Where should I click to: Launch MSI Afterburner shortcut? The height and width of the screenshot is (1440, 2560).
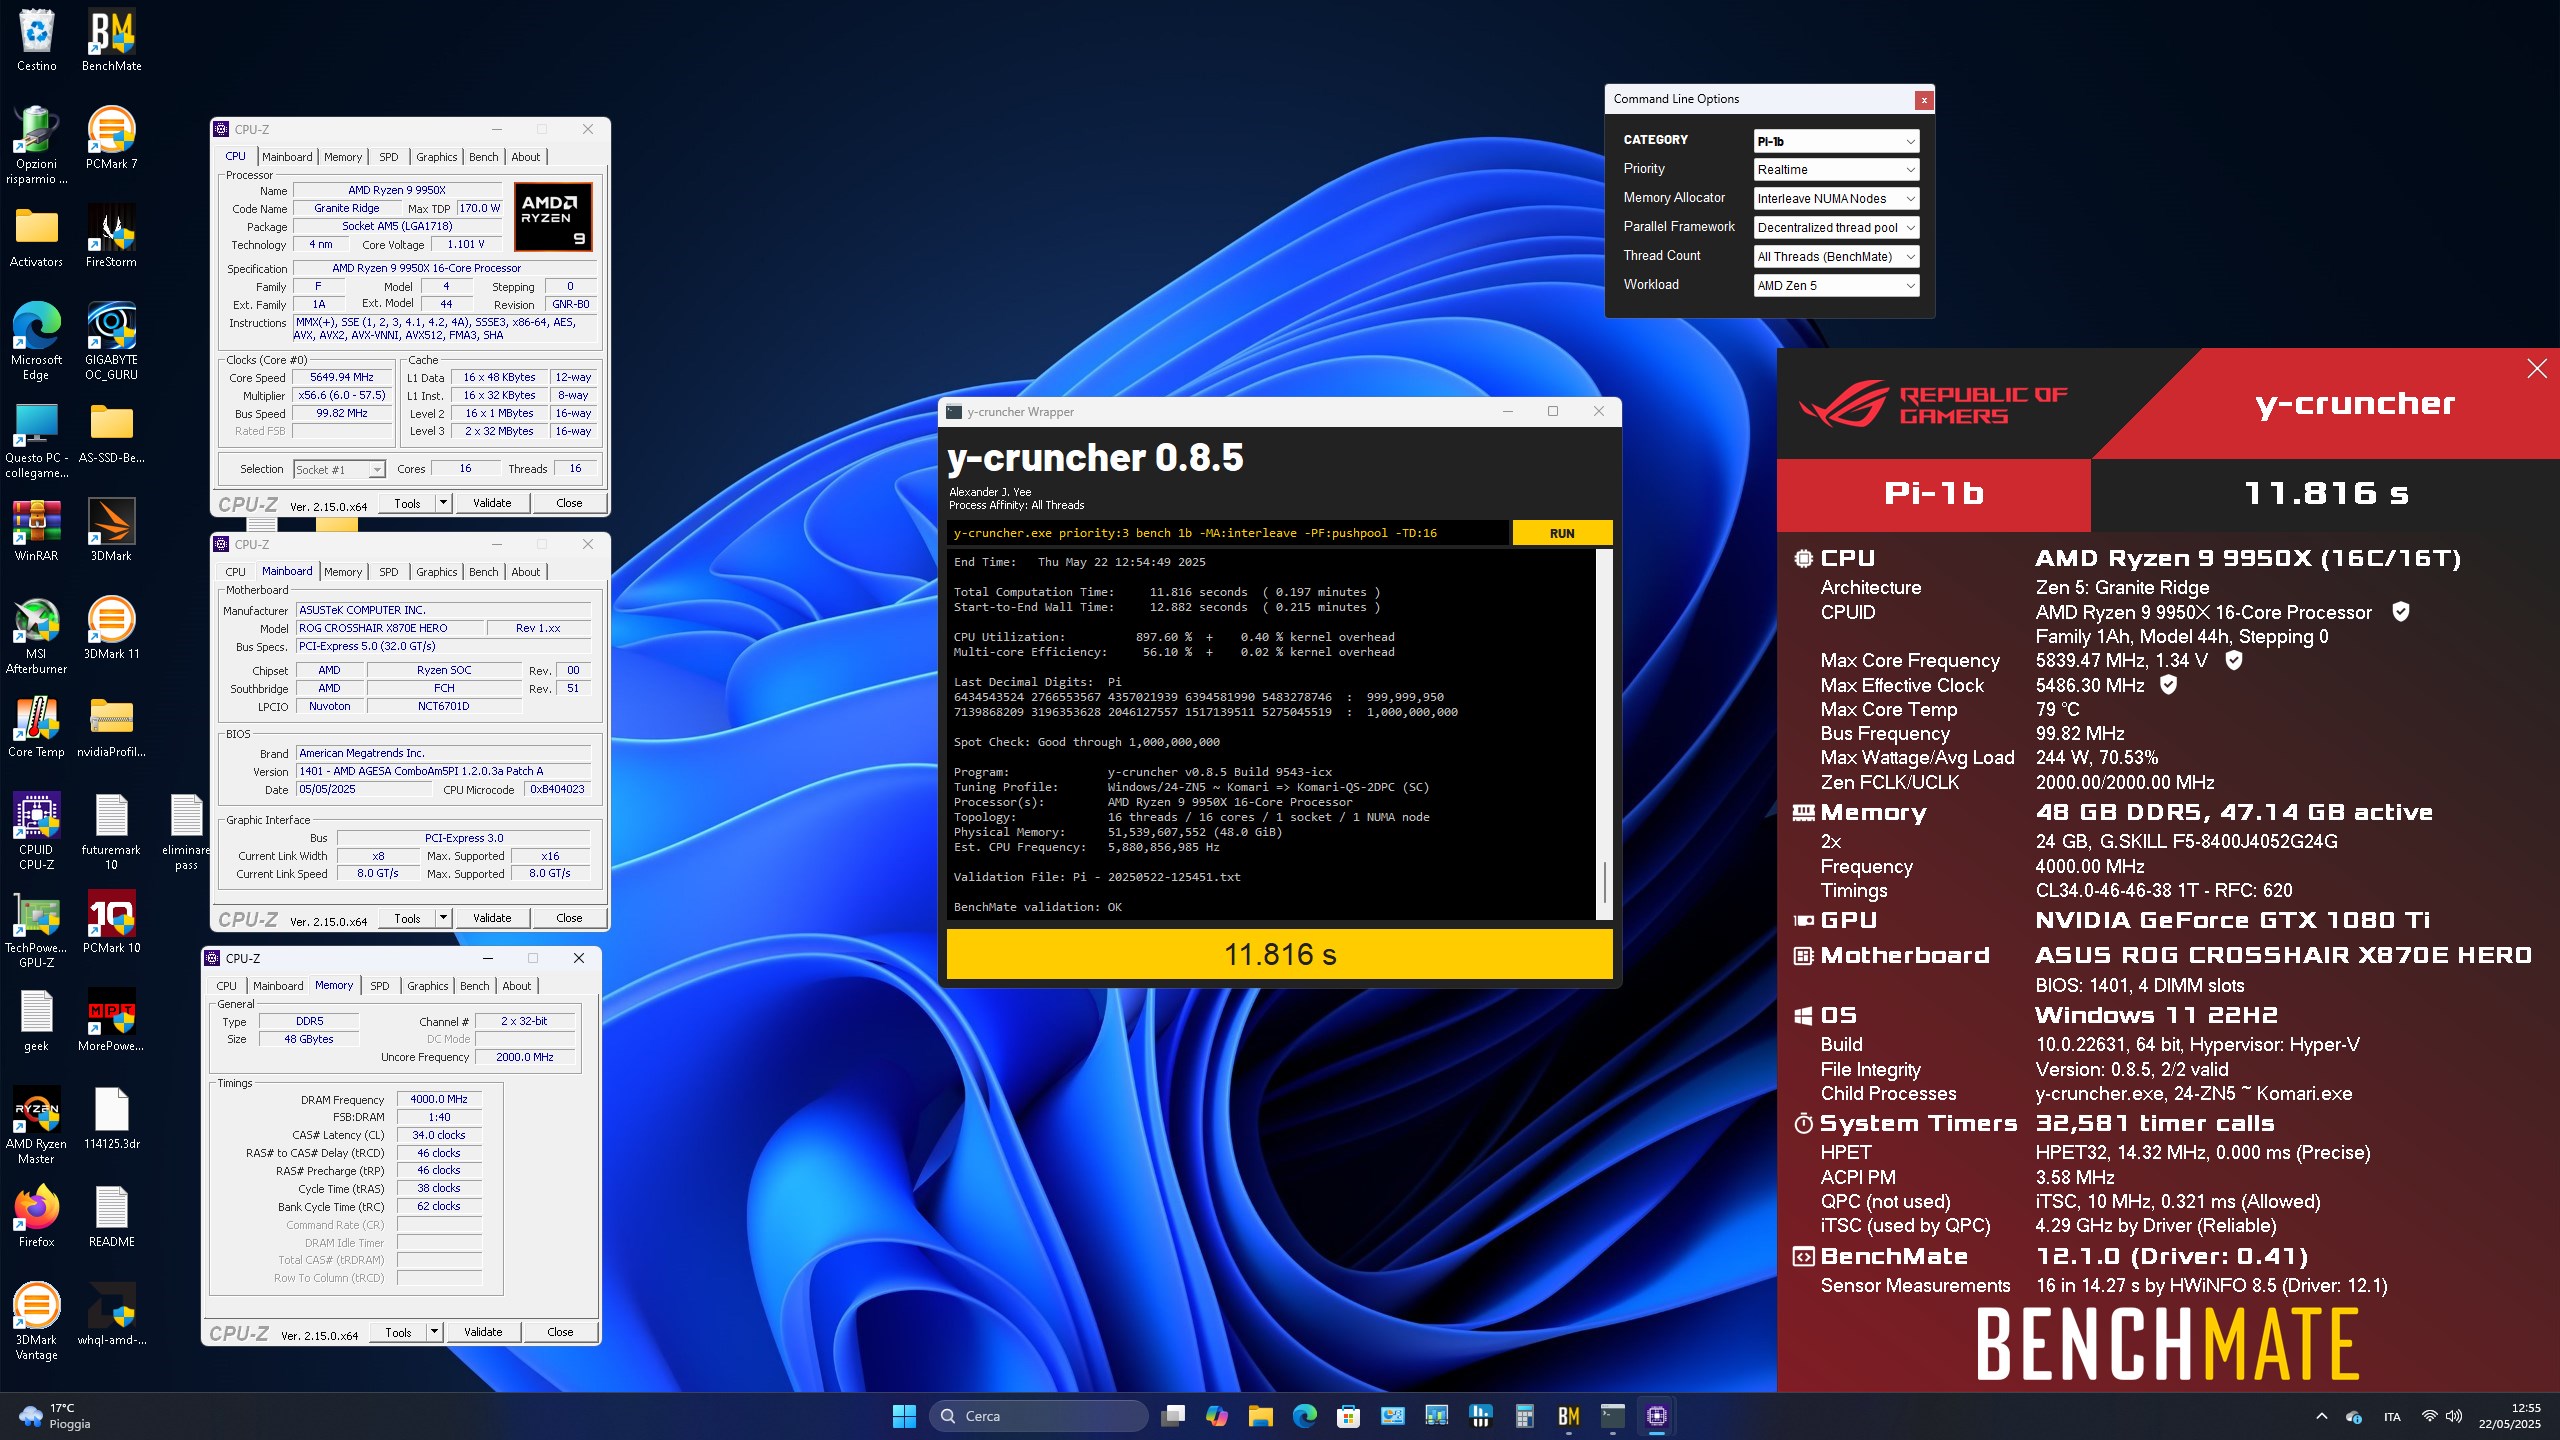click(36, 635)
